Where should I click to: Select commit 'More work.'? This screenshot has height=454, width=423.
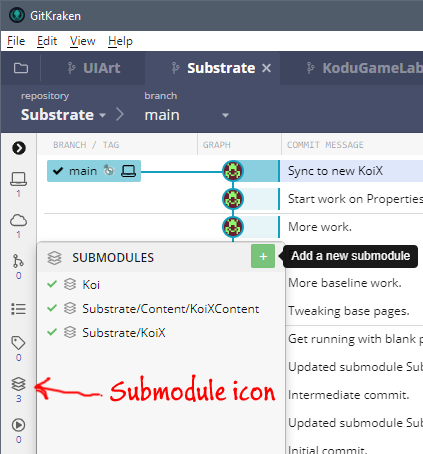pos(320,227)
